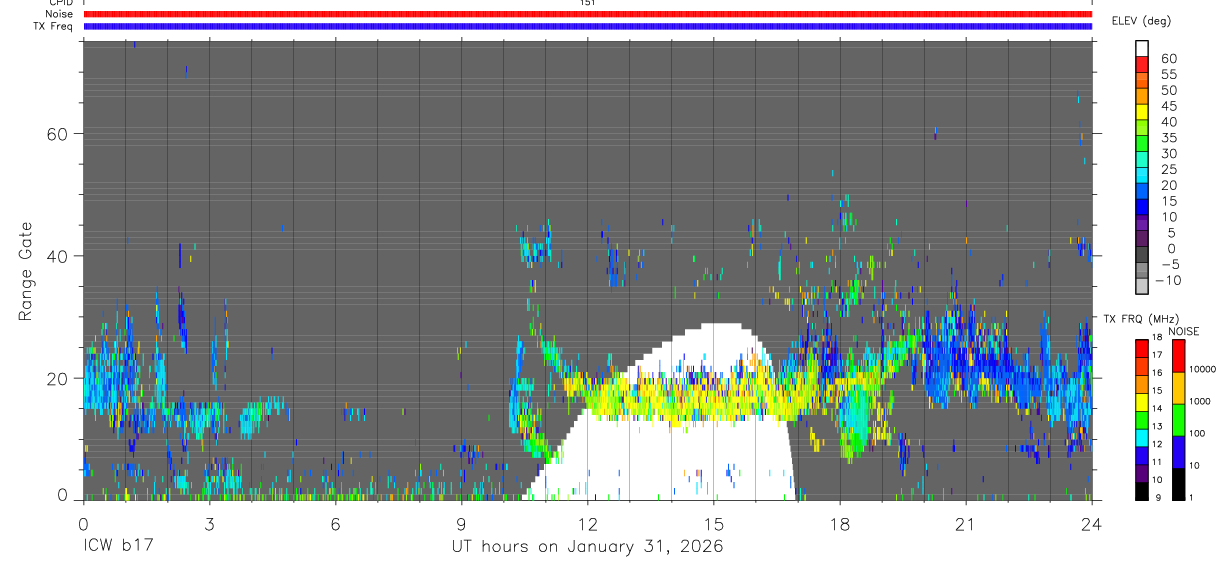The image size is (1228, 567).
Task: Select the green segment of NOISE color bar
Action: (x=1178, y=420)
